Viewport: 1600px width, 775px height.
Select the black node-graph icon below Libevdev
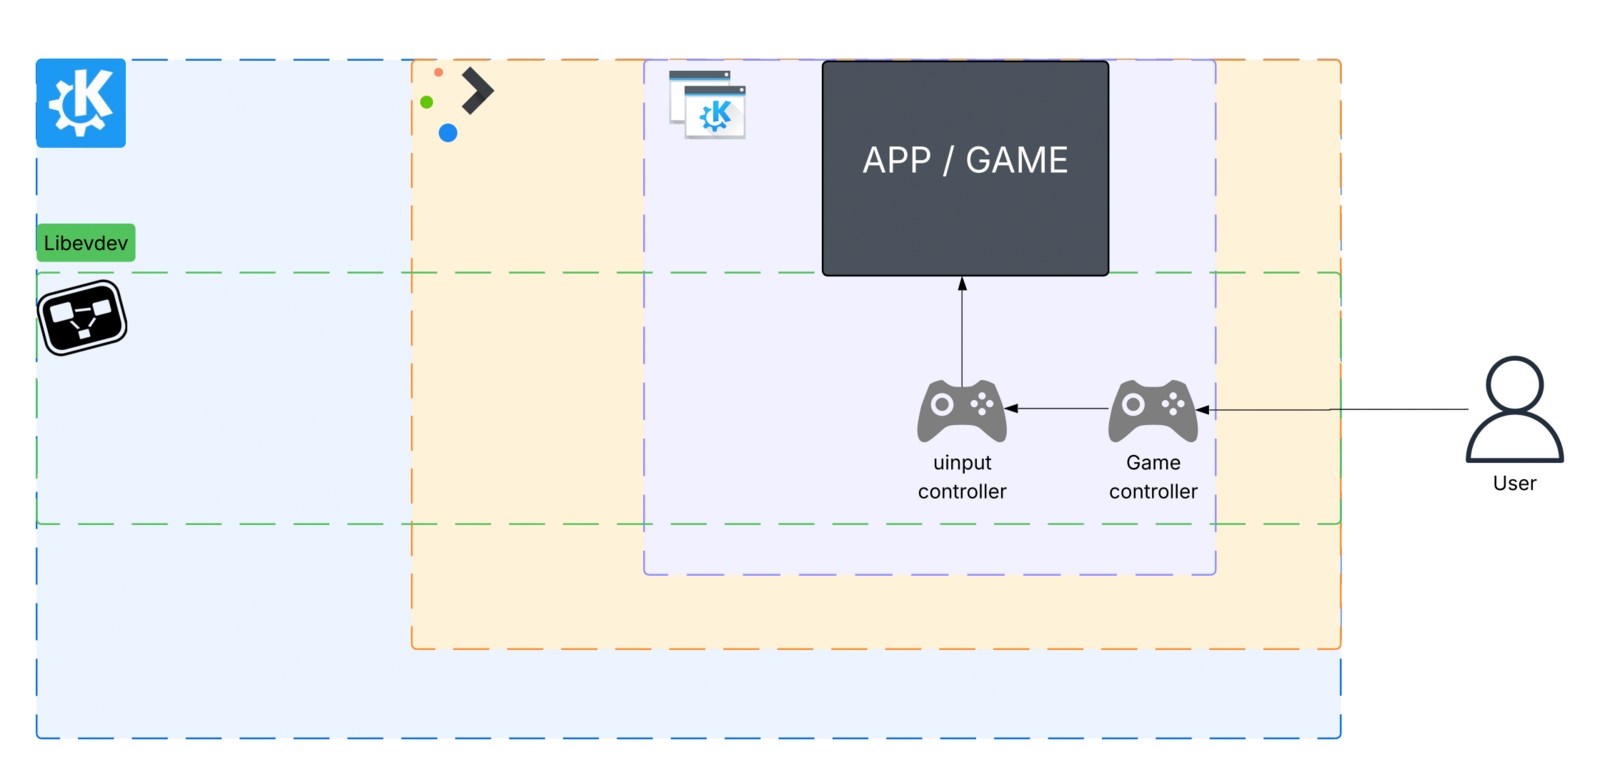point(82,318)
